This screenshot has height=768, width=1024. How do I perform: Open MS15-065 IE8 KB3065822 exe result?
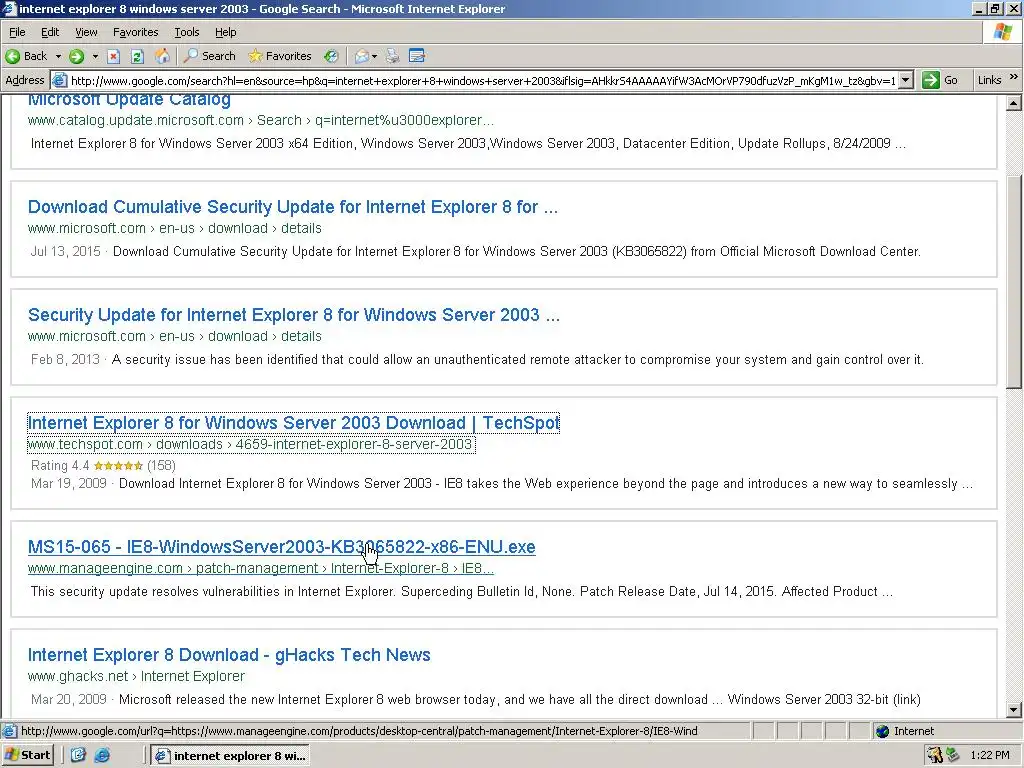281,547
